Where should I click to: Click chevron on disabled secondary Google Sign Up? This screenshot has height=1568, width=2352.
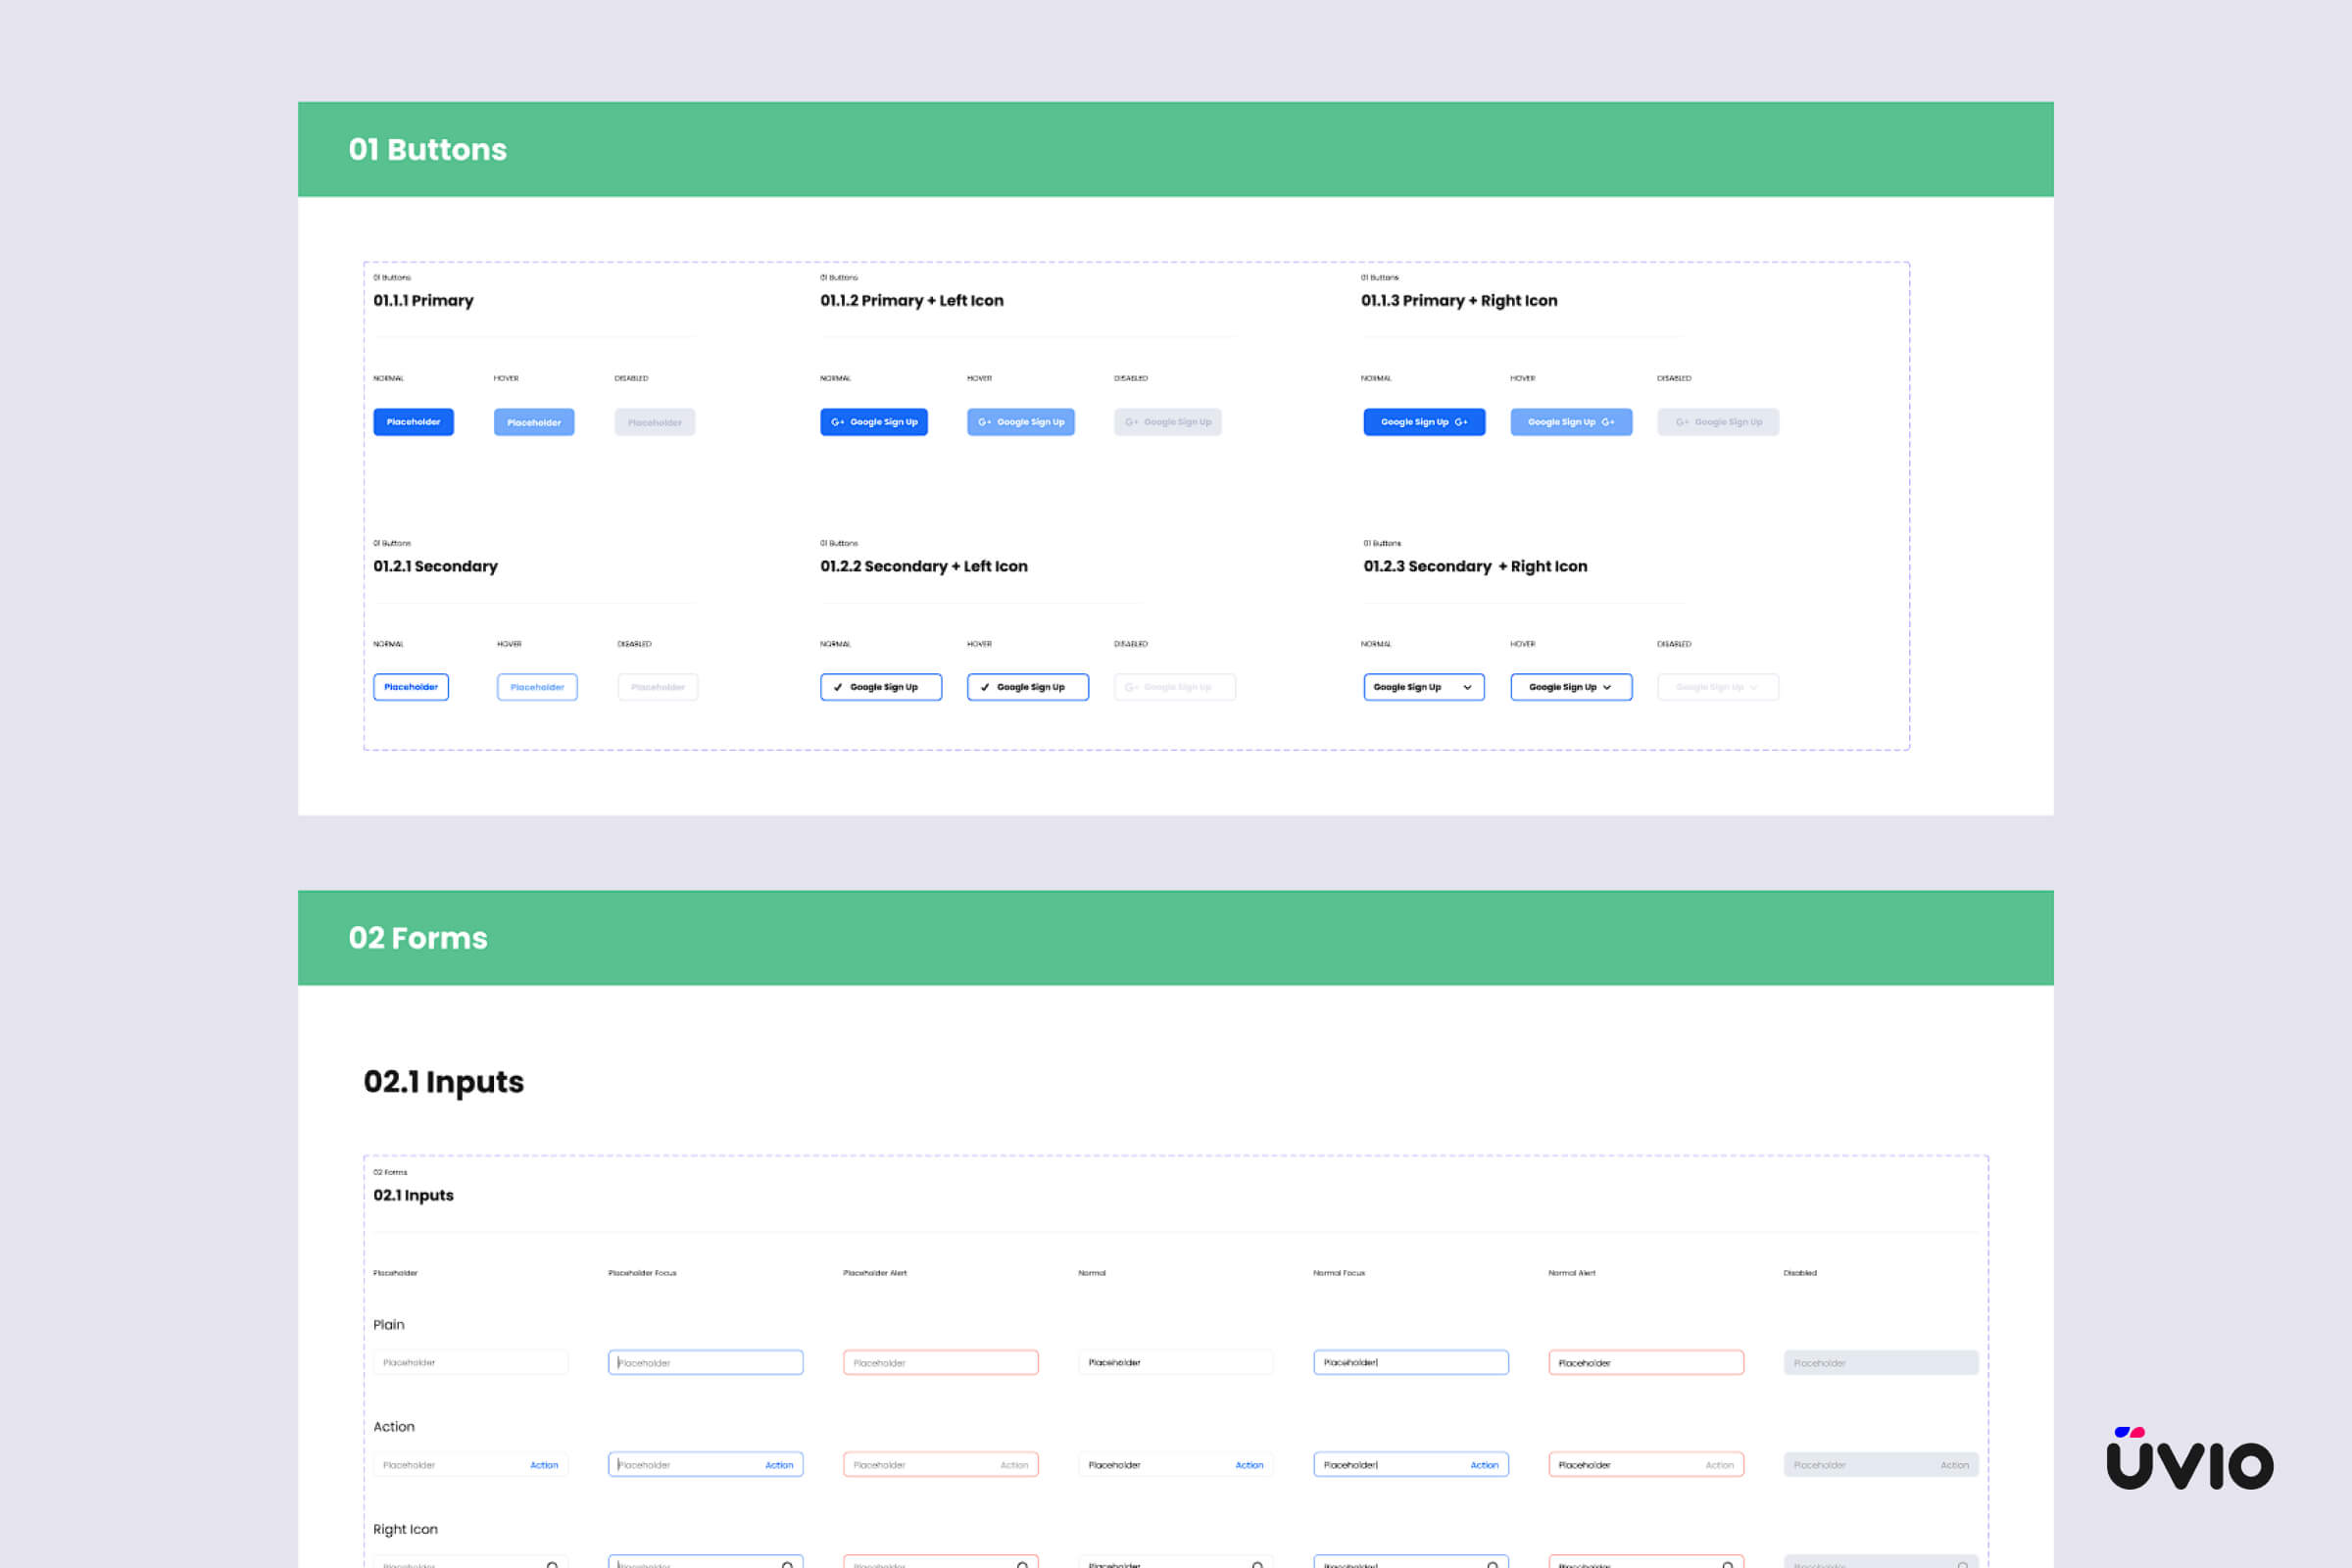pyautogui.click(x=1754, y=687)
